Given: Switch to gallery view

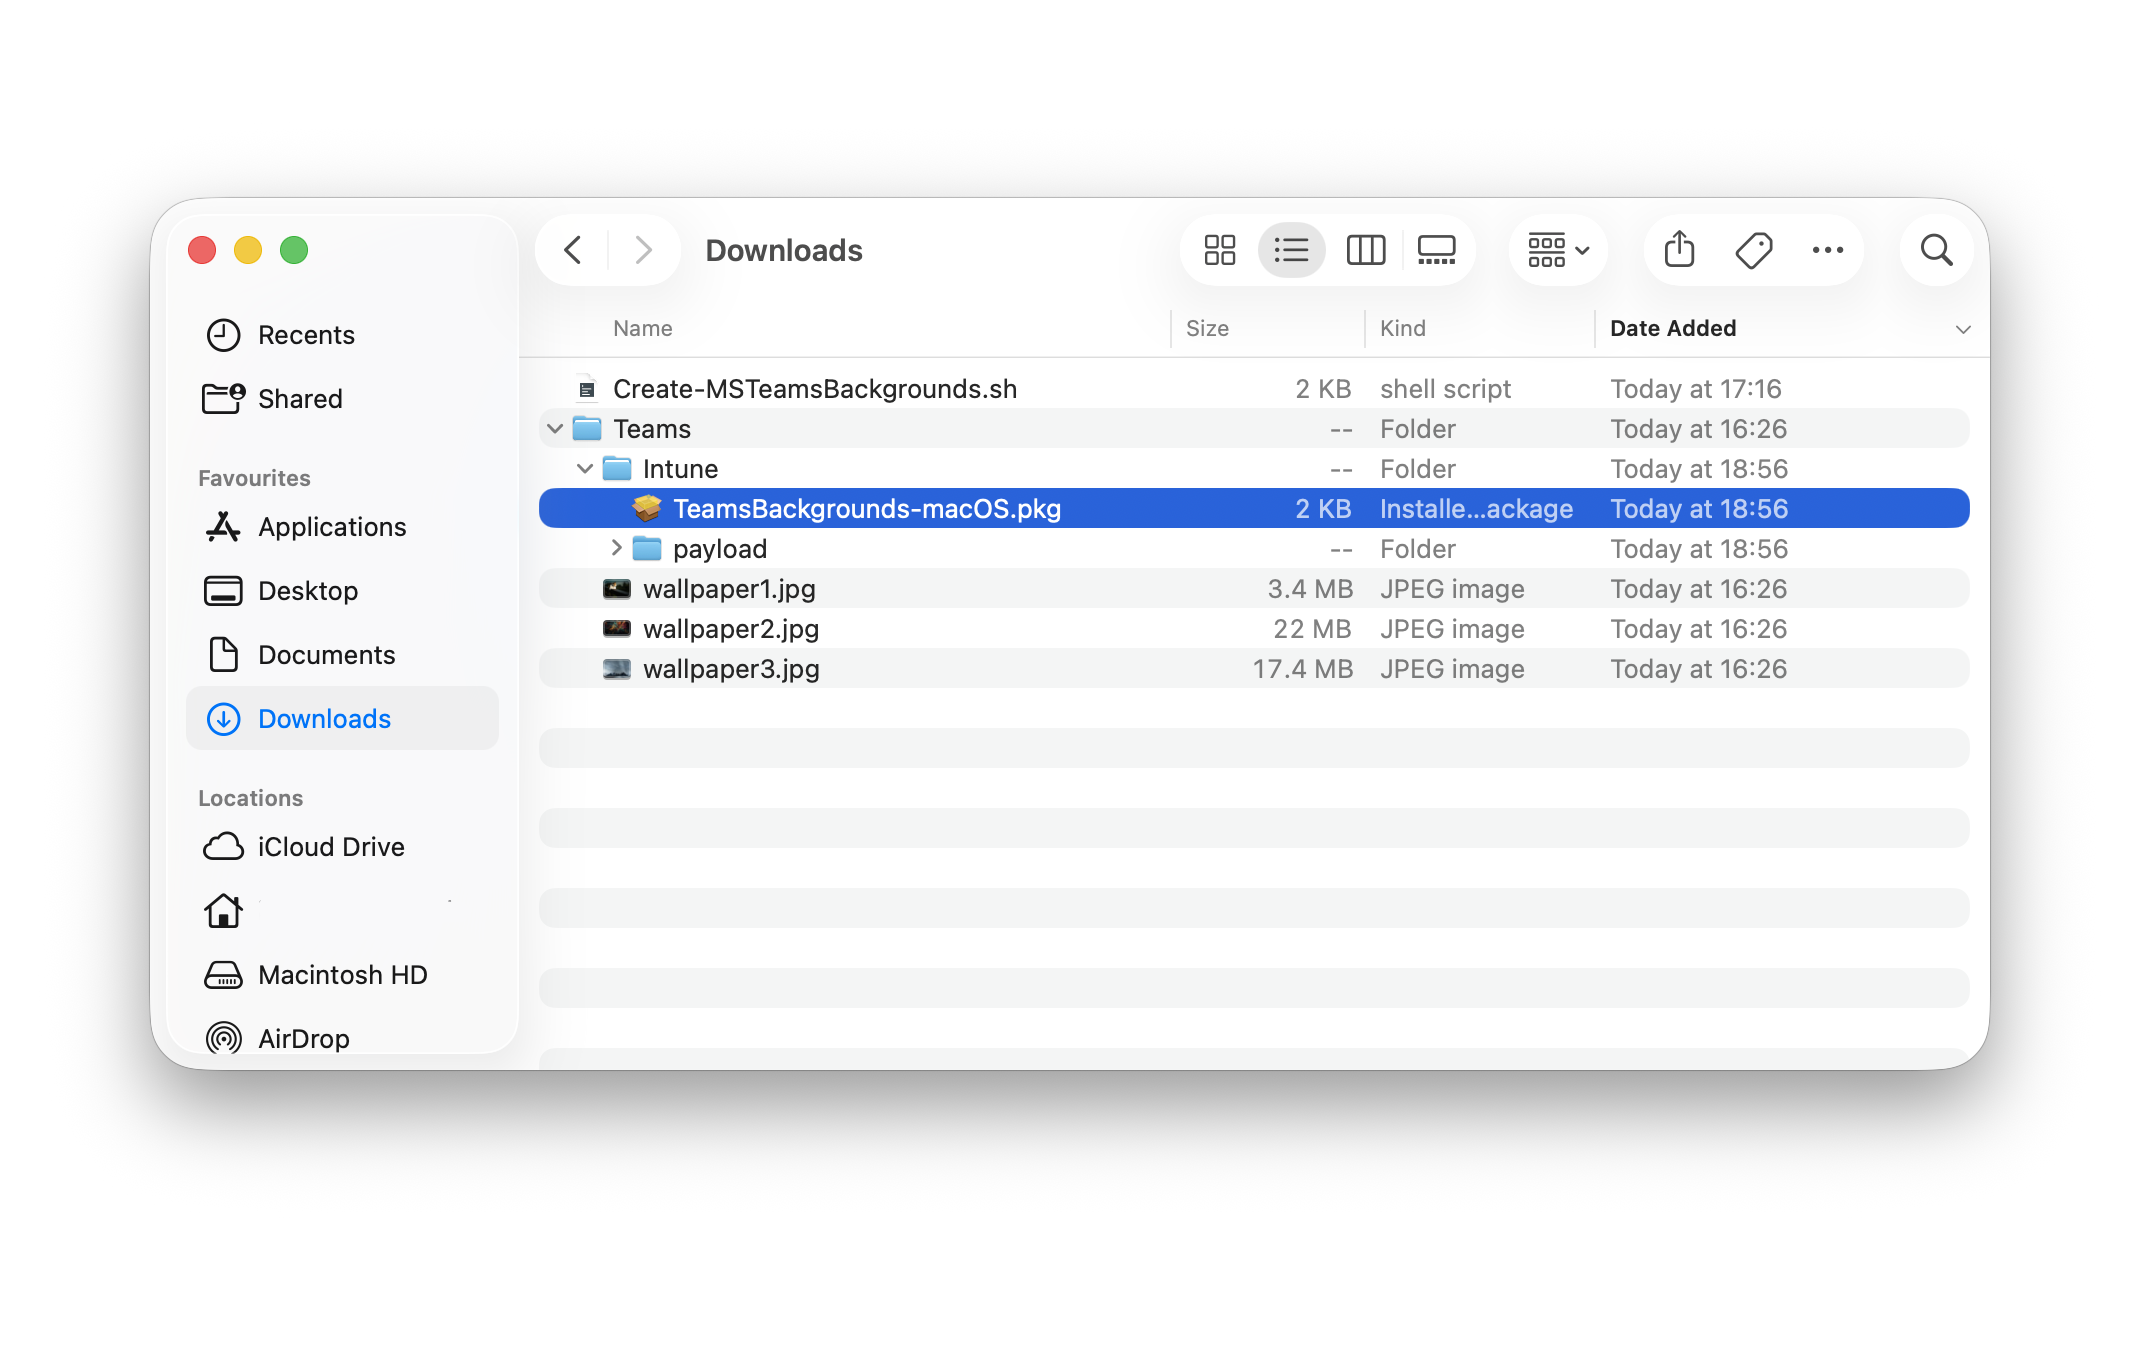Looking at the screenshot, I should click(1436, 250).
